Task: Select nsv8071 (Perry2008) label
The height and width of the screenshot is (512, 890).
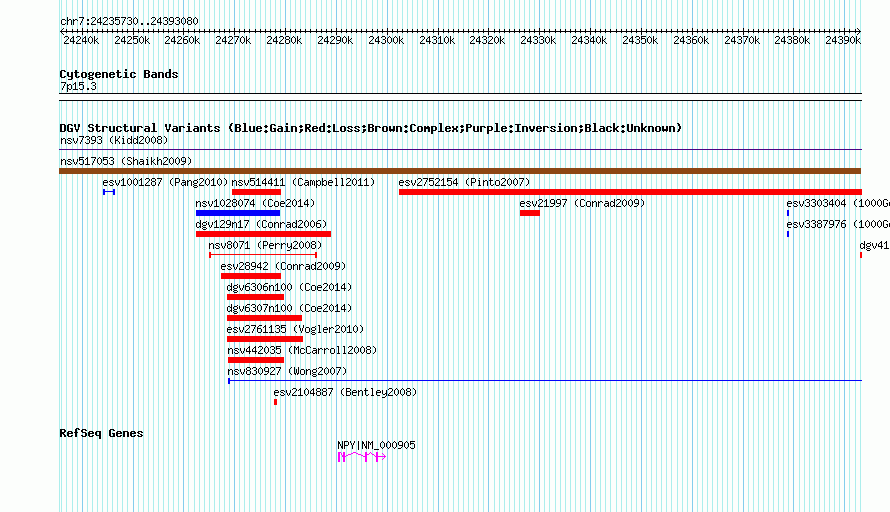Action: (x=265, y=245)
